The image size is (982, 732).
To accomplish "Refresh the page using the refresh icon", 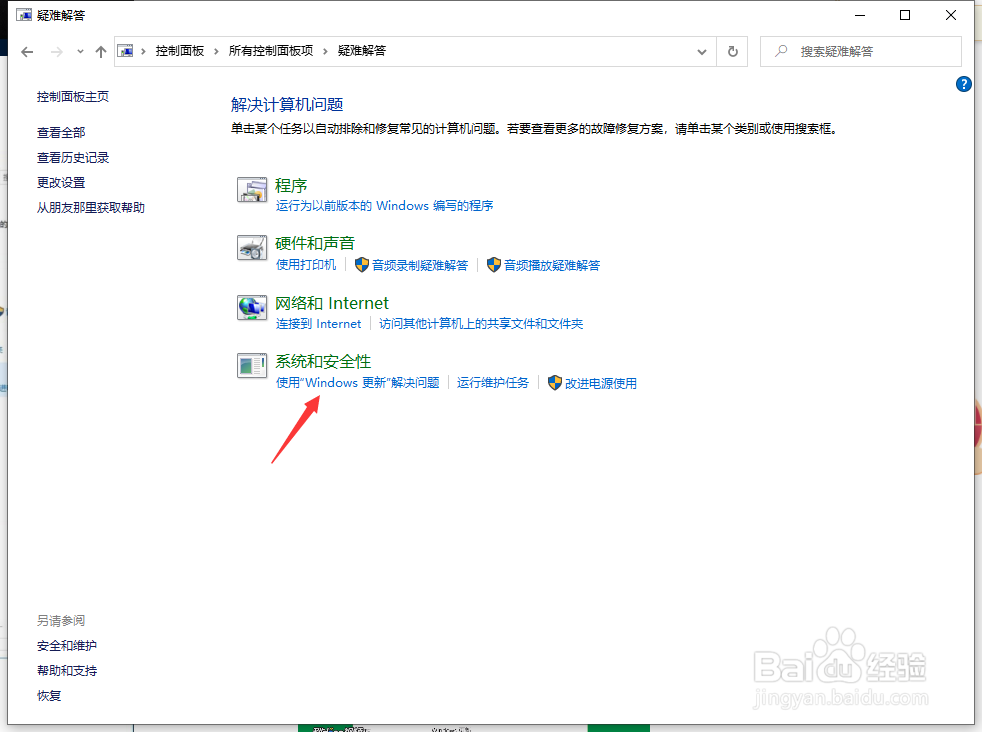I will (732, 51).
